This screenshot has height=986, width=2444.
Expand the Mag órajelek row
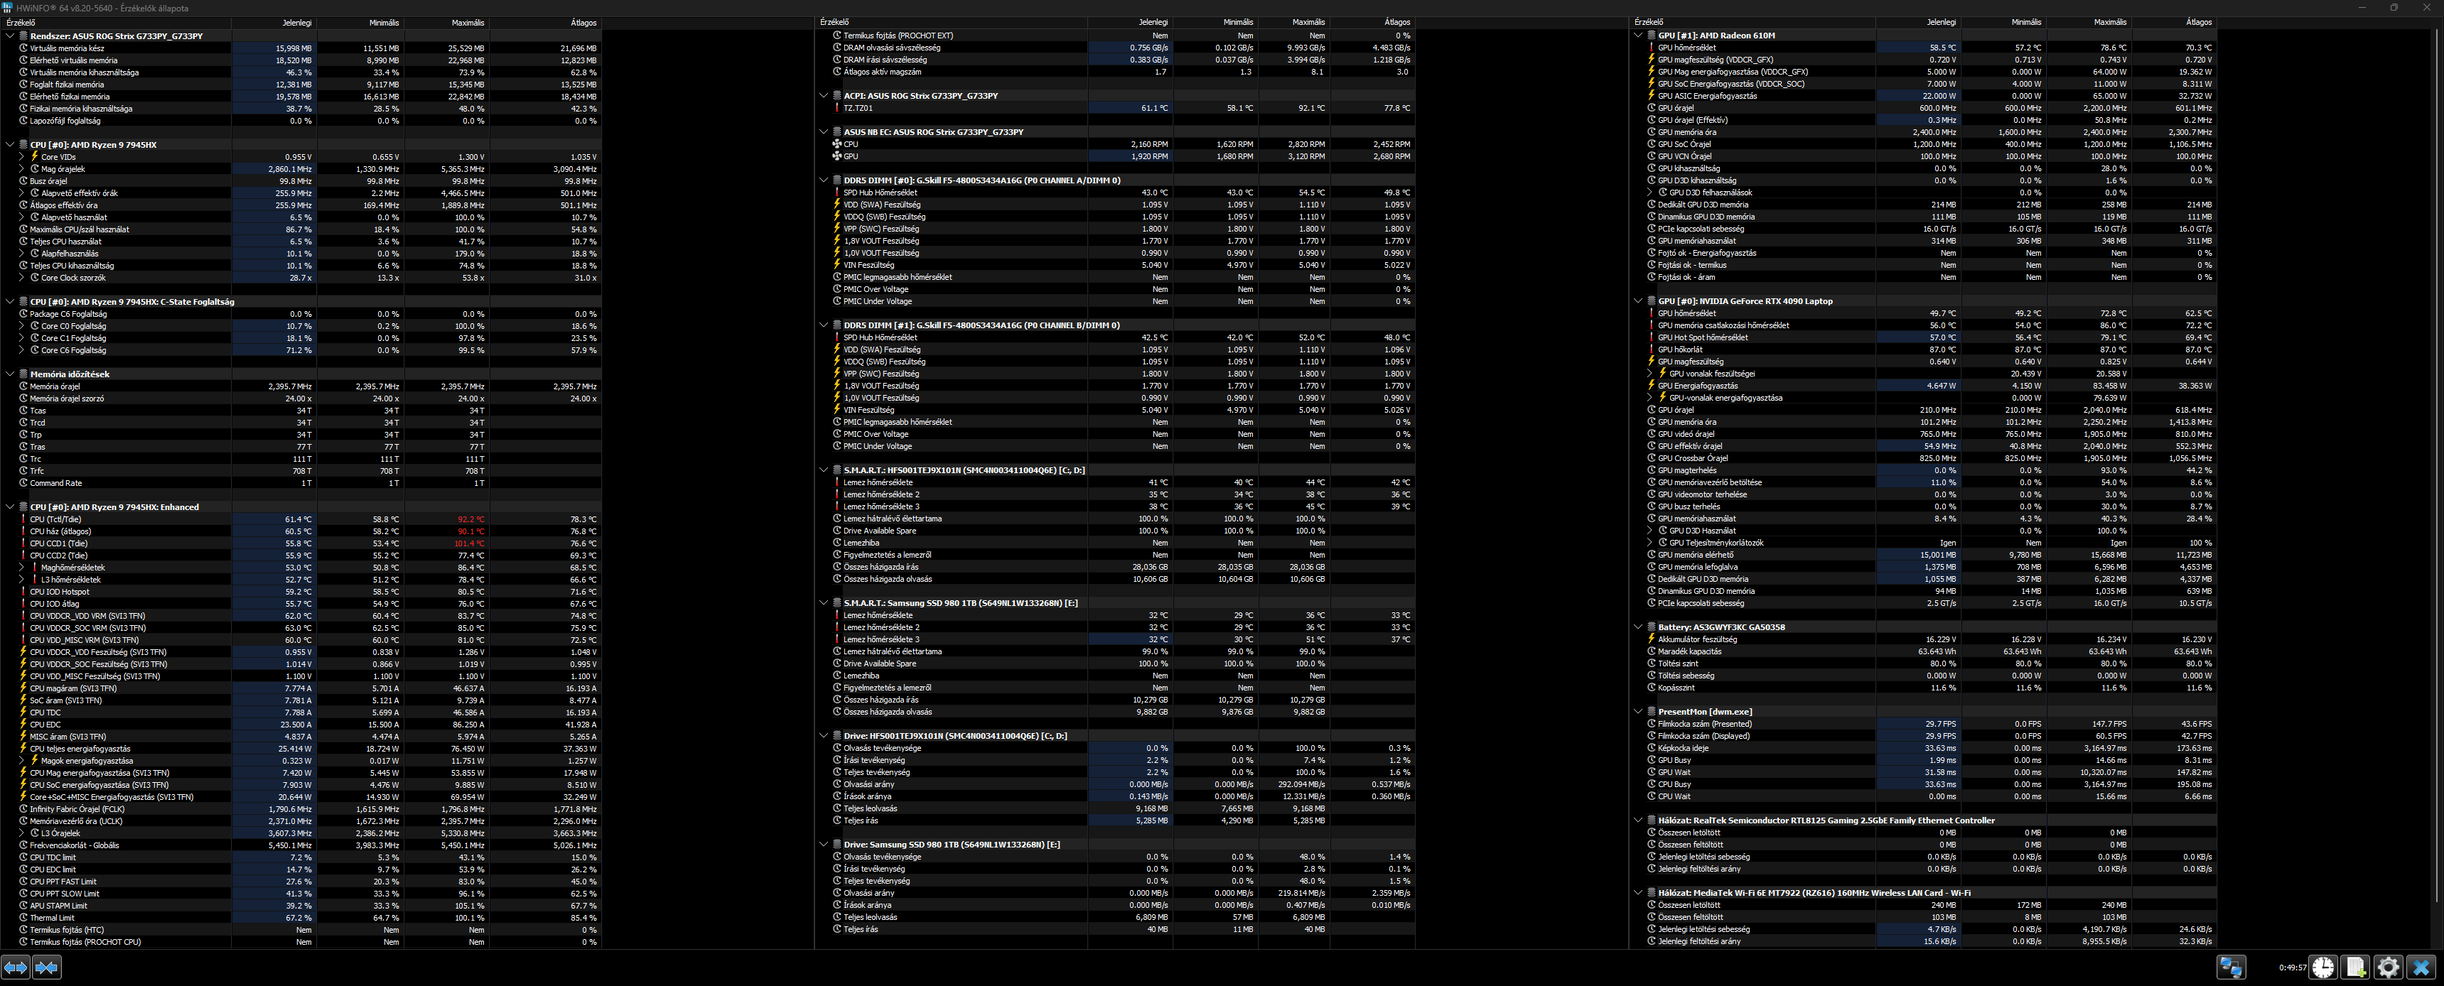(22, 169)
